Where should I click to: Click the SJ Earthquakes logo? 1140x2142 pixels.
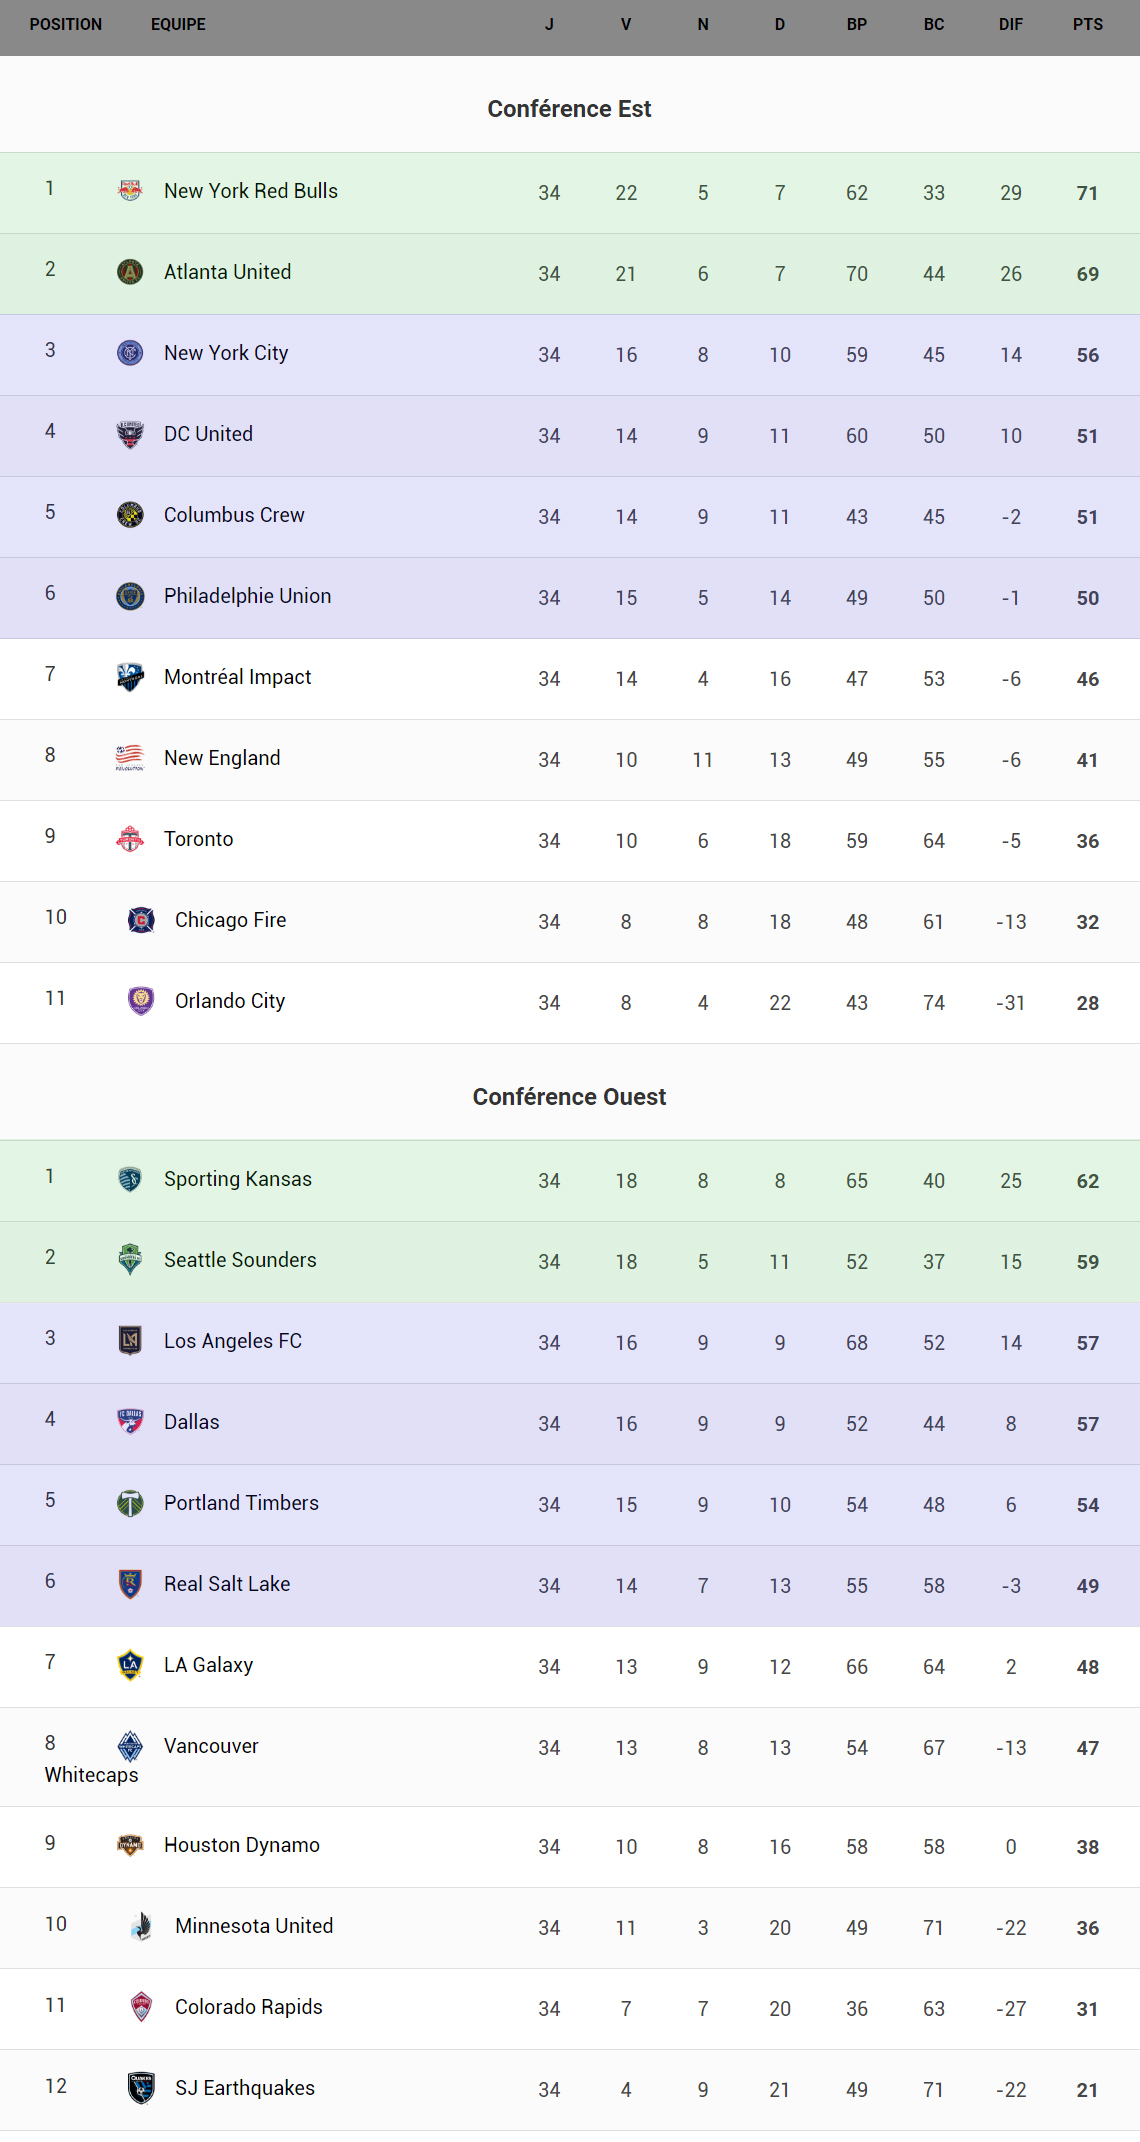coord(141,2087)
